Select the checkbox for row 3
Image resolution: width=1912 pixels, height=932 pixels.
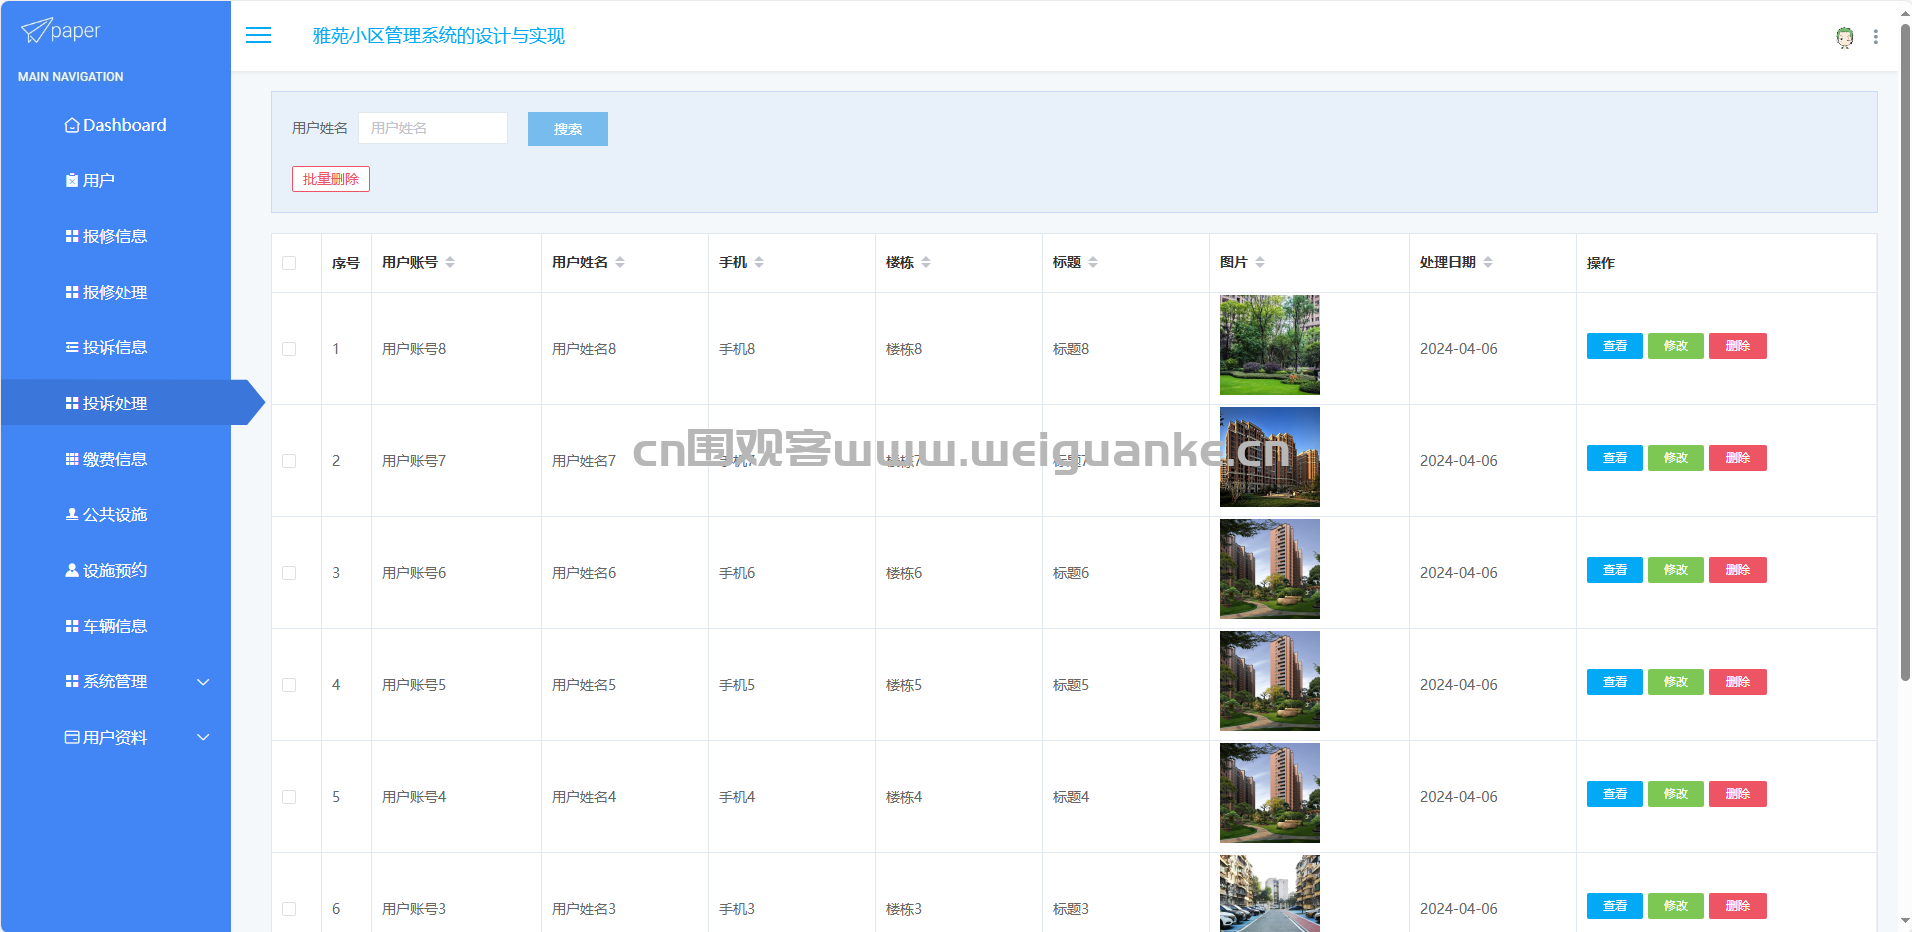coord(289,573)
